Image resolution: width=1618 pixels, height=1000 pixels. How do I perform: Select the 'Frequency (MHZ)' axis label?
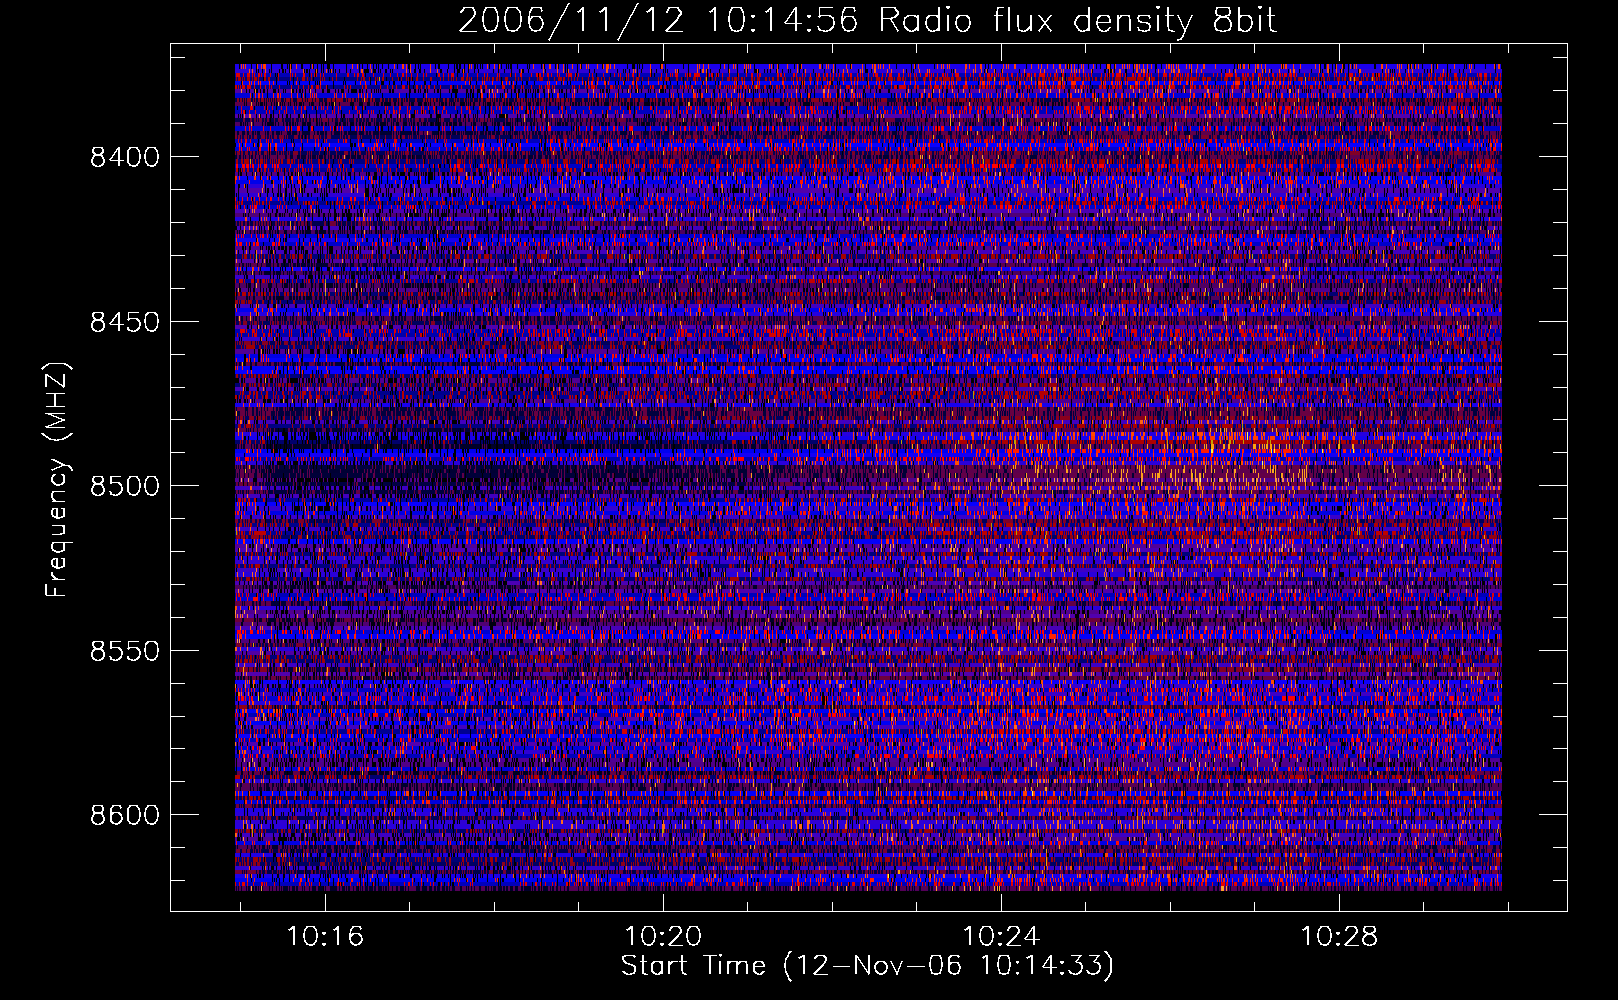[x=57, y=479]
